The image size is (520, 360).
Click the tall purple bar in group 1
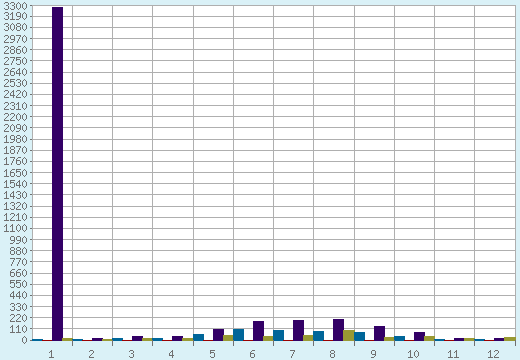pyautogui.click(x=57, y=174)
